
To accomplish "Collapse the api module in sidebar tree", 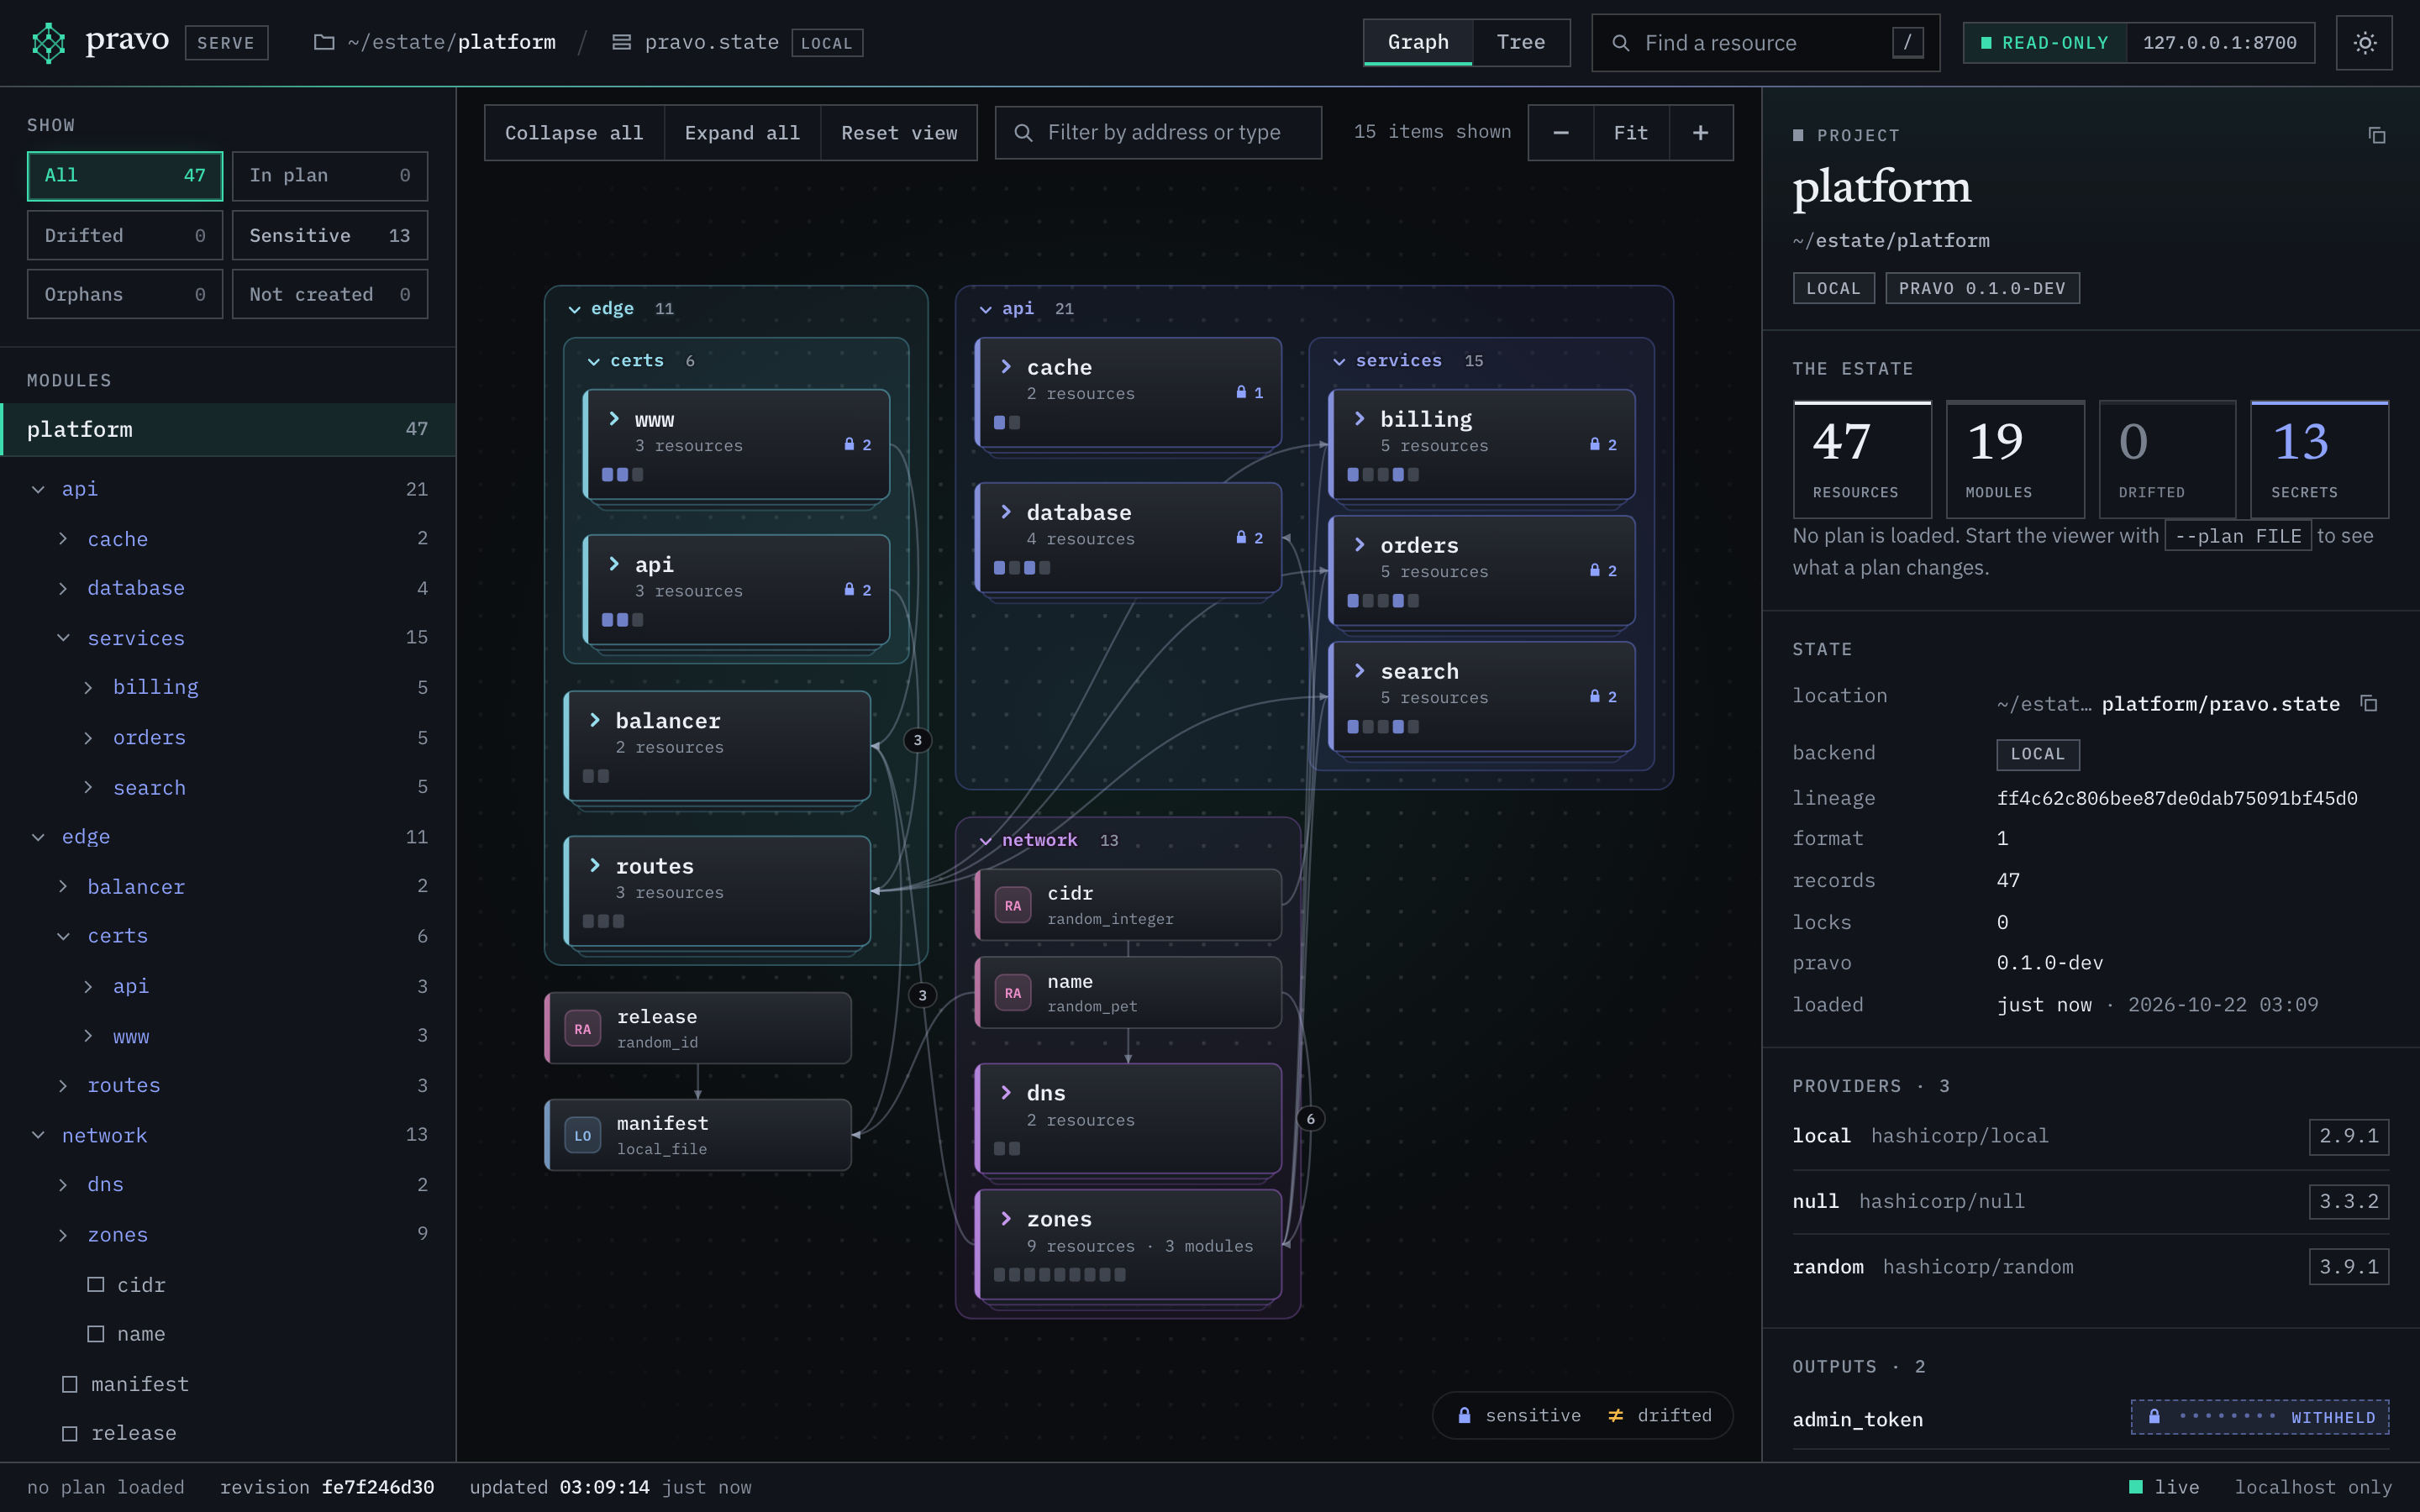I will [x=38, y=489].
